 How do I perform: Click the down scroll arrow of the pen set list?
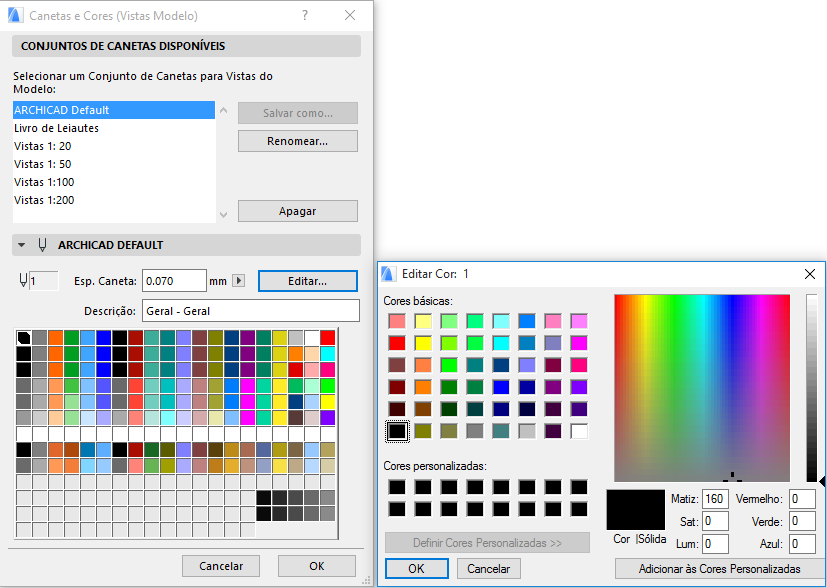click(222, 214)
